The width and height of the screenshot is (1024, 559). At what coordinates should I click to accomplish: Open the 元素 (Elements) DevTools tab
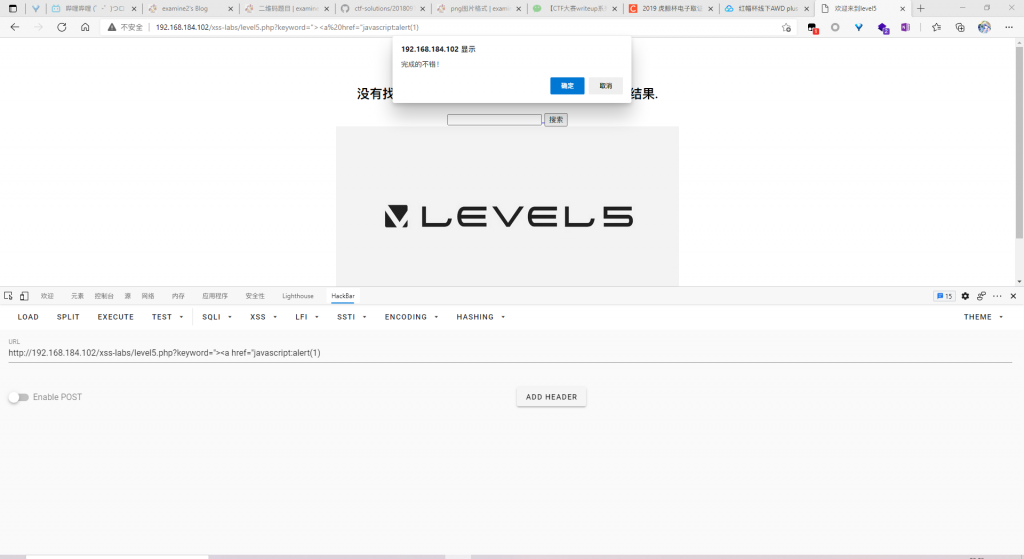pyautogui.click(x=77, y=296)
